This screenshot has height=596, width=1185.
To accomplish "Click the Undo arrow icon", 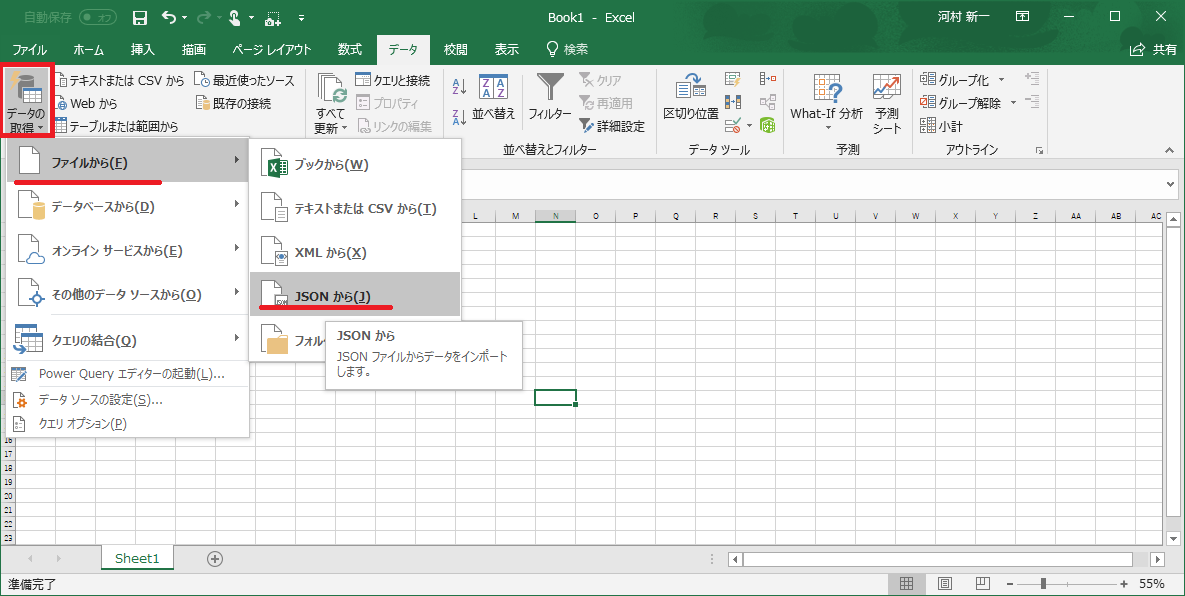I will (x=169, y=17).
